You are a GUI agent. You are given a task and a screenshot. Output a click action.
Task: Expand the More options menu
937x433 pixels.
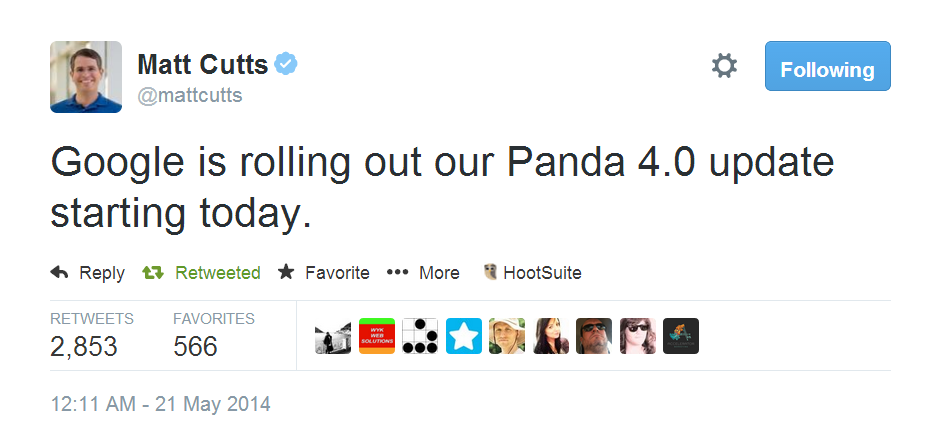[x=423, y=273]
